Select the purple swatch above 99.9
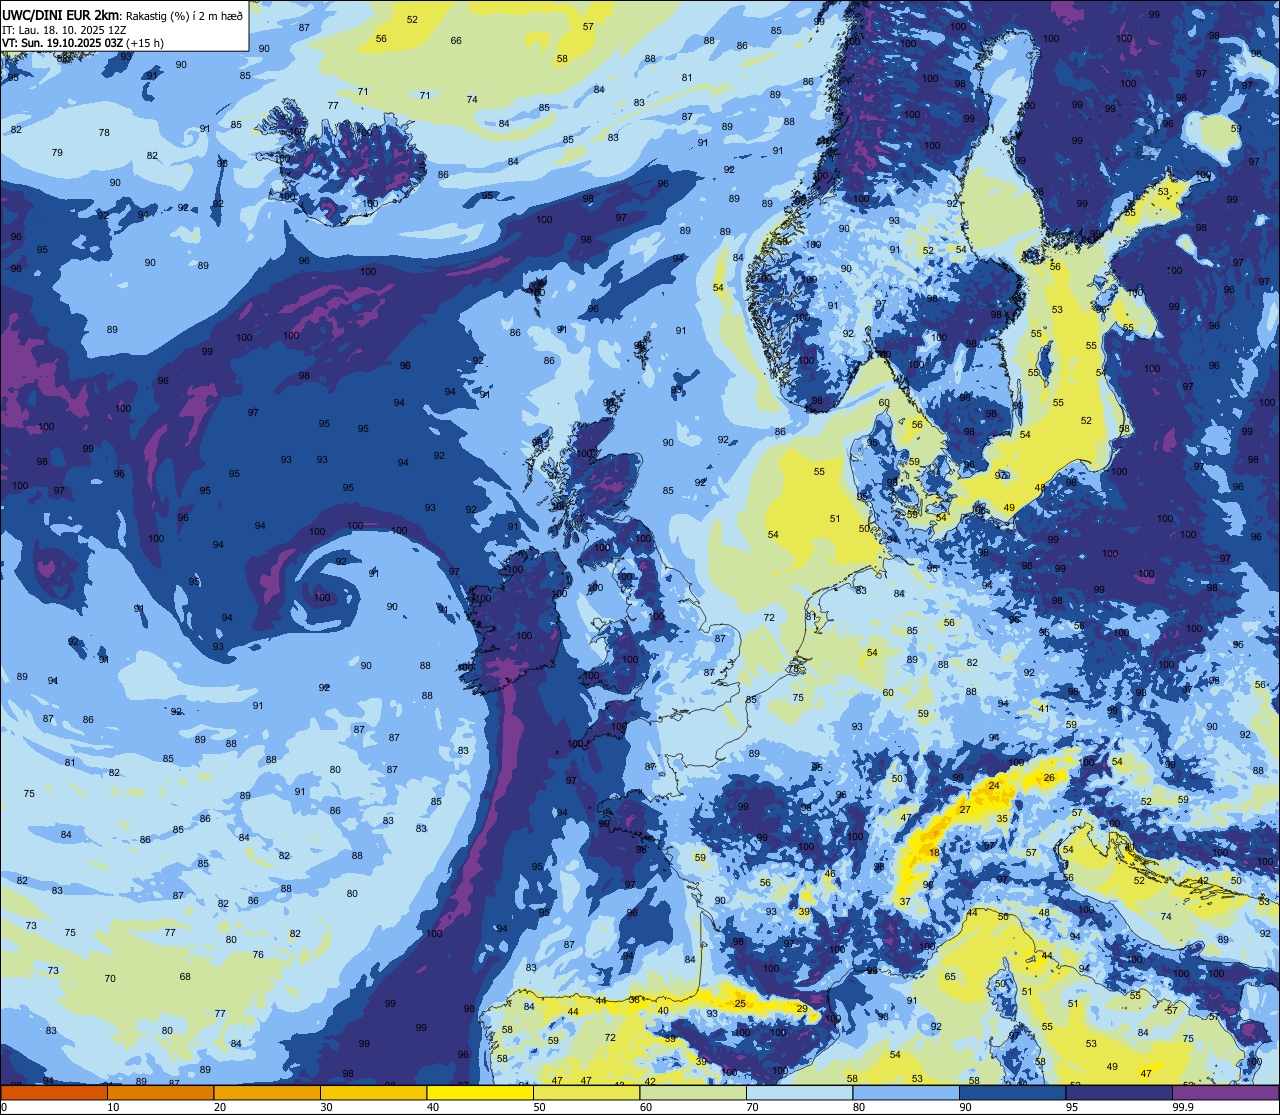1280x1115 pixels. 1225,1092
